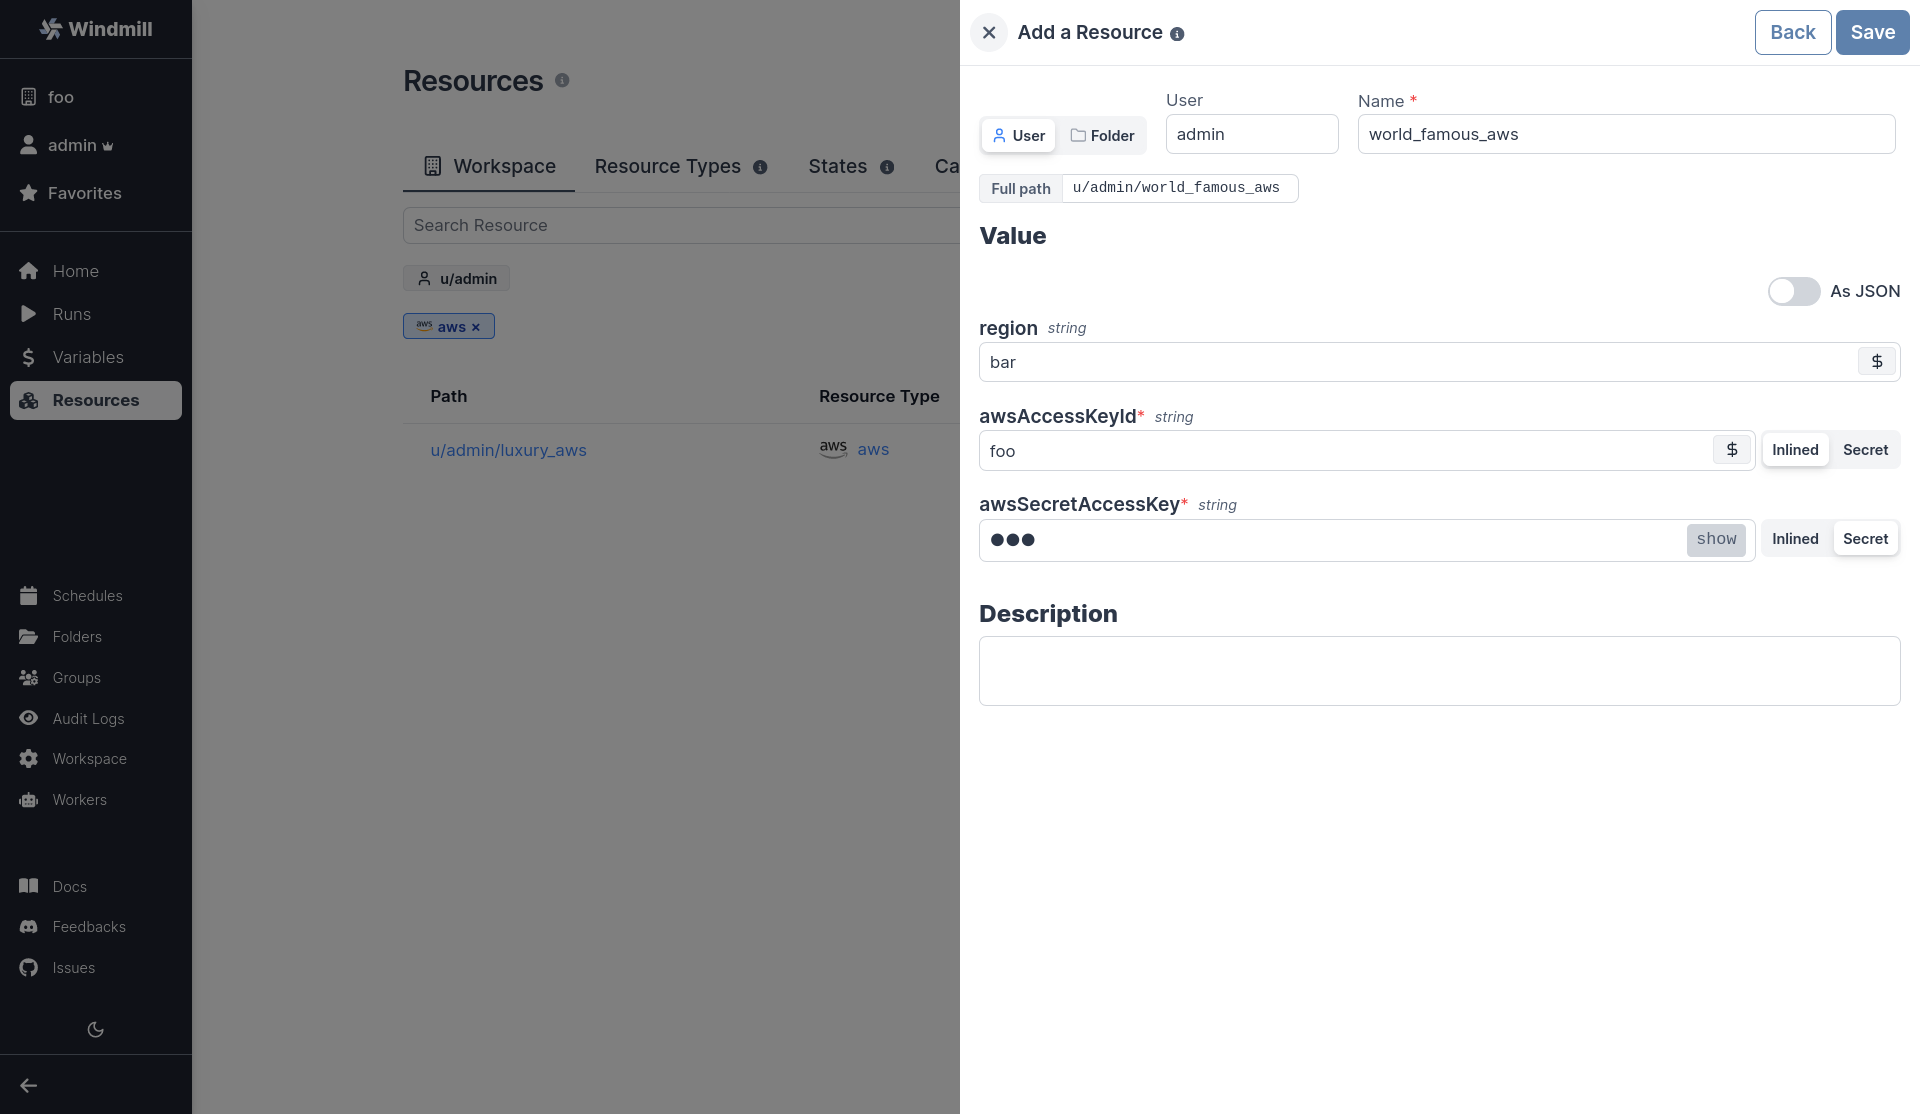The image size is (1920, 1114).
Task: Mark awsAccessKeyId as Secret
Action: click(x=1864, y=449)
